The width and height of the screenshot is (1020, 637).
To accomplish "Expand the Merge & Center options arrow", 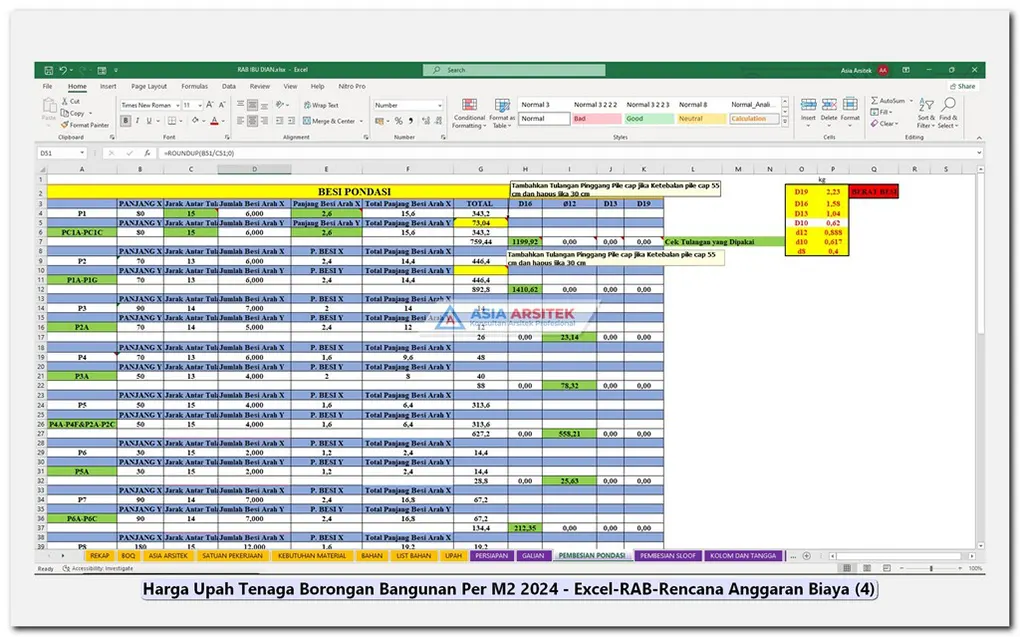I will tap(362, 121).
